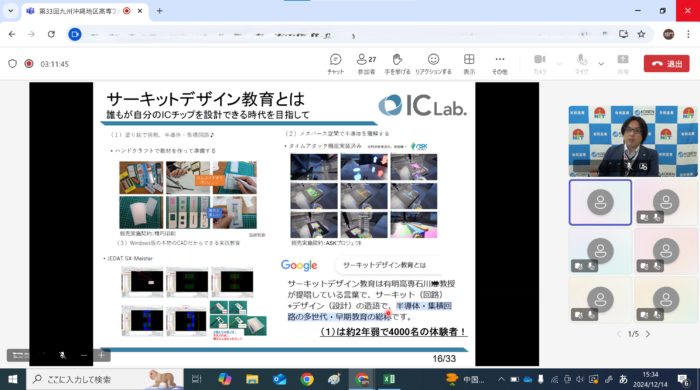
Task: Zoom in shared slide with plus button
Action: (101, 356)
